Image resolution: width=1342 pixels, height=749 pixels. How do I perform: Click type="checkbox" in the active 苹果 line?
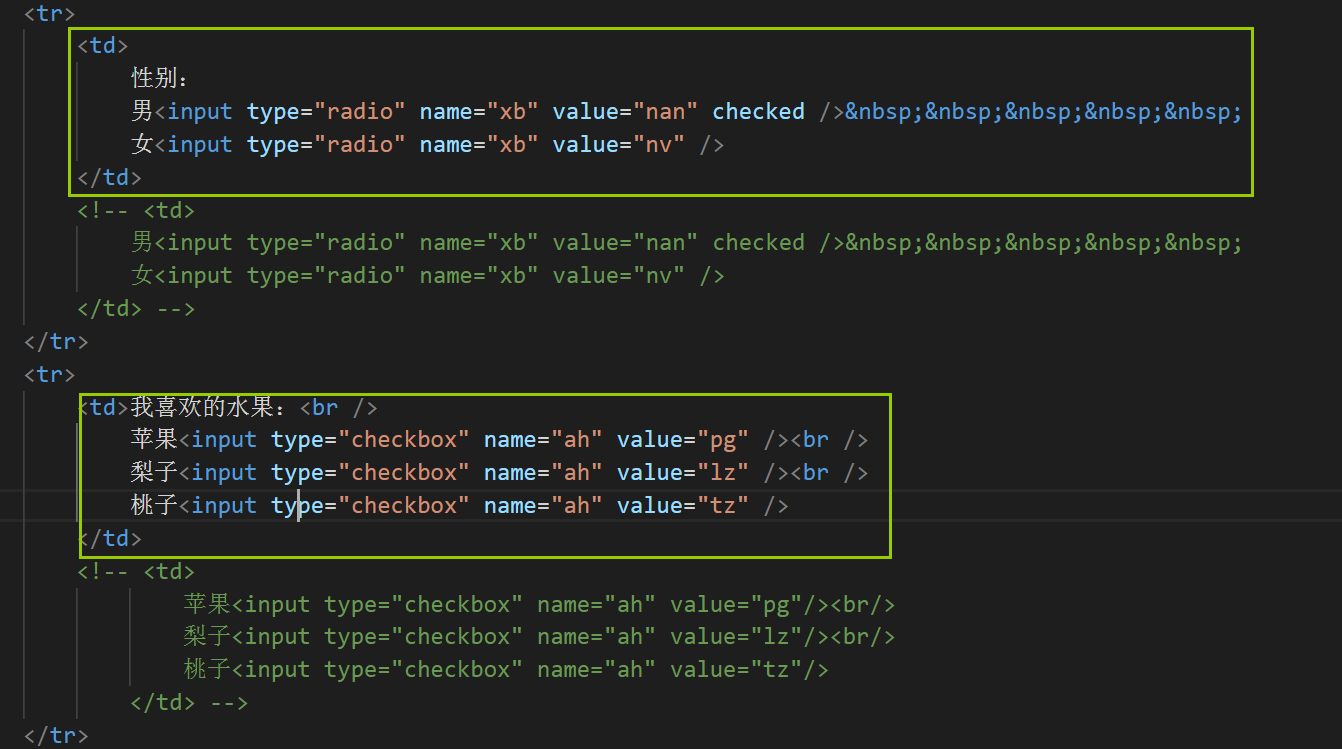(x=370, y=439)
